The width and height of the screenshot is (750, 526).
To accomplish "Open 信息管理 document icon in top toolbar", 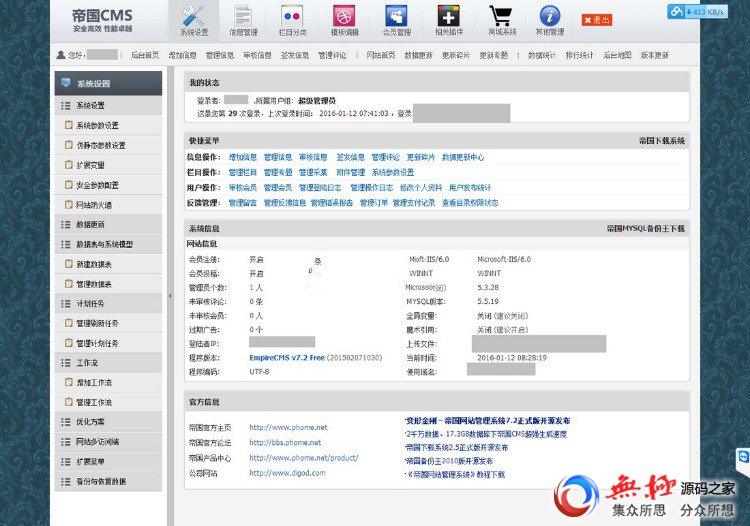I will click(x=242, y=19).
